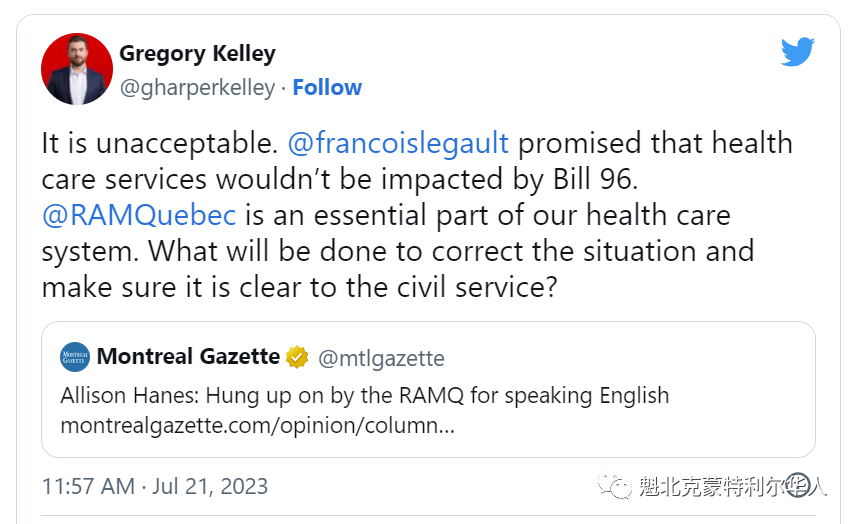Click the "make sure it is clear" line
Image resolution: width=855 pixels, height=524 pixels.
click(299, 287)
